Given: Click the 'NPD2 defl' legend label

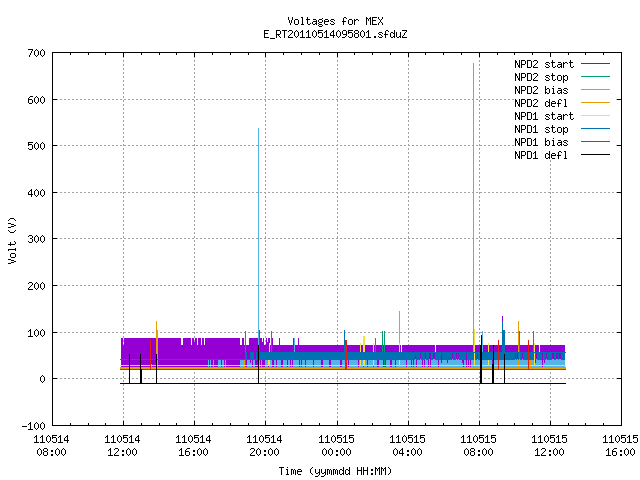Looking at the screenshot, I should pyautogui.click(x=541, y=103).
